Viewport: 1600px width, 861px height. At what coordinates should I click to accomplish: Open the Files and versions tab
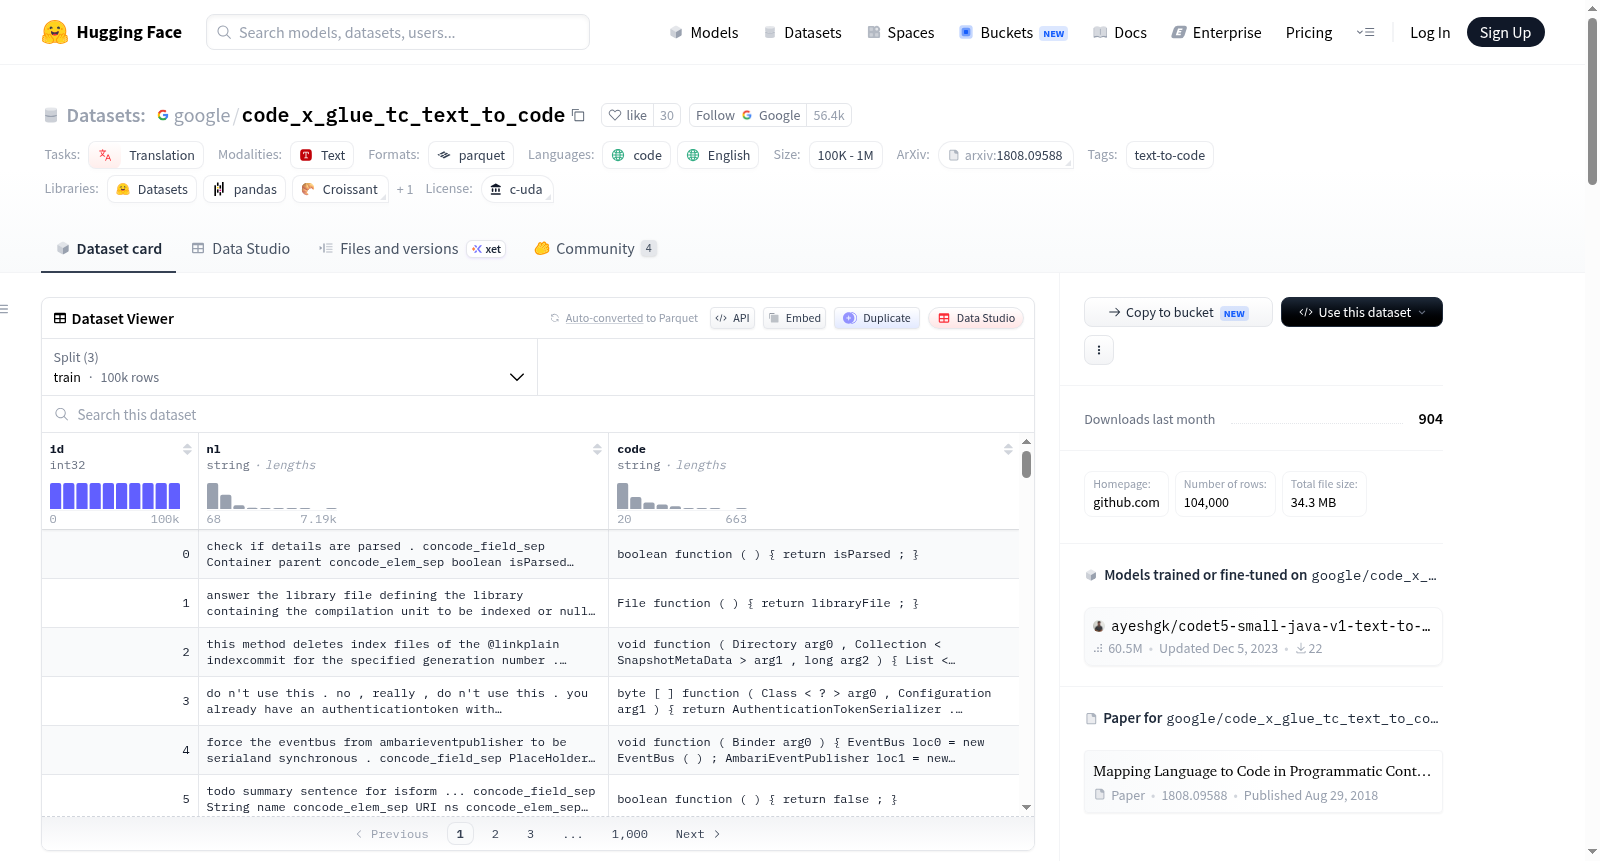click(x=412, y=249)
